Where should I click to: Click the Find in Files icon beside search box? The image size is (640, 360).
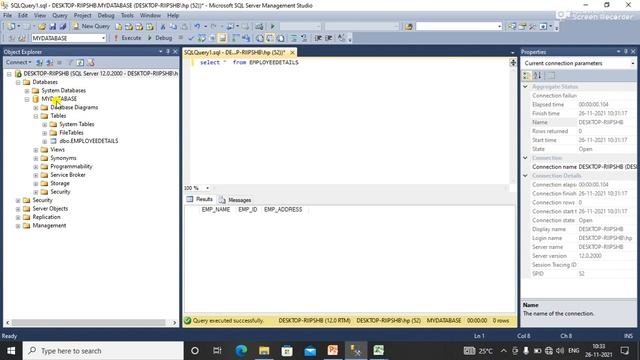409,27
